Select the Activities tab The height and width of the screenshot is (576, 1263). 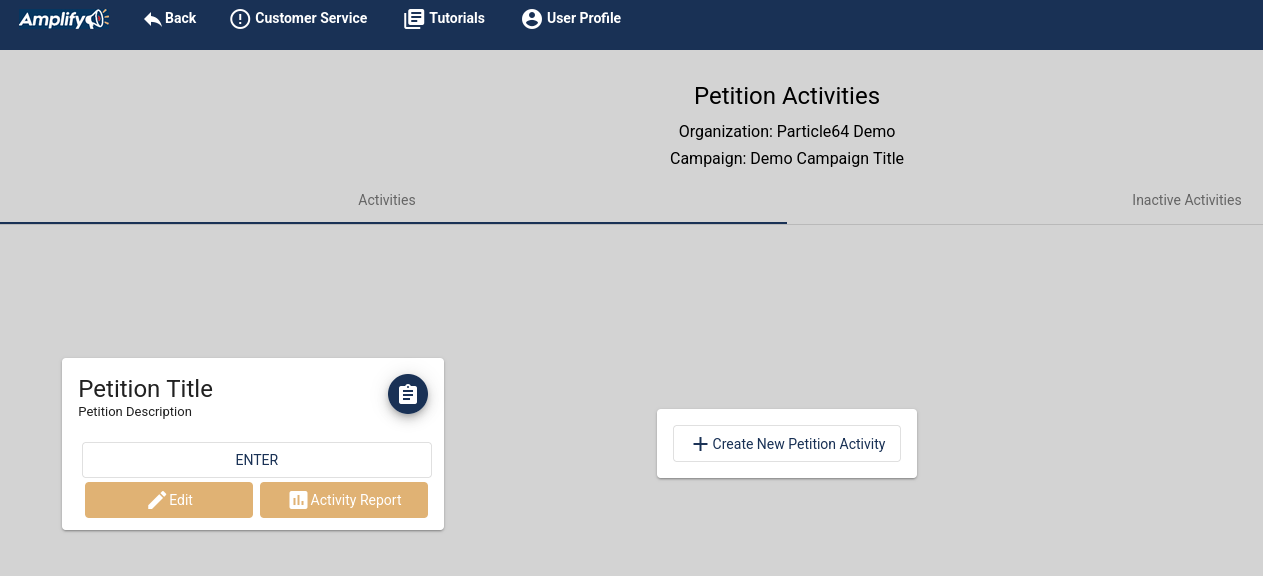tap(387, 200)
